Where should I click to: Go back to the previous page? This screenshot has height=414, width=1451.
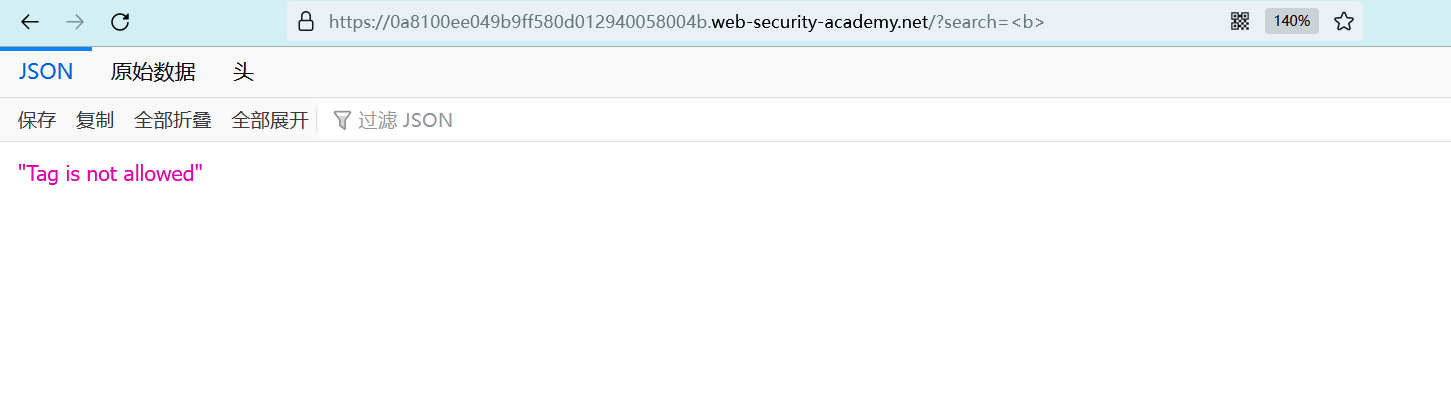click(x=30, y=21)
